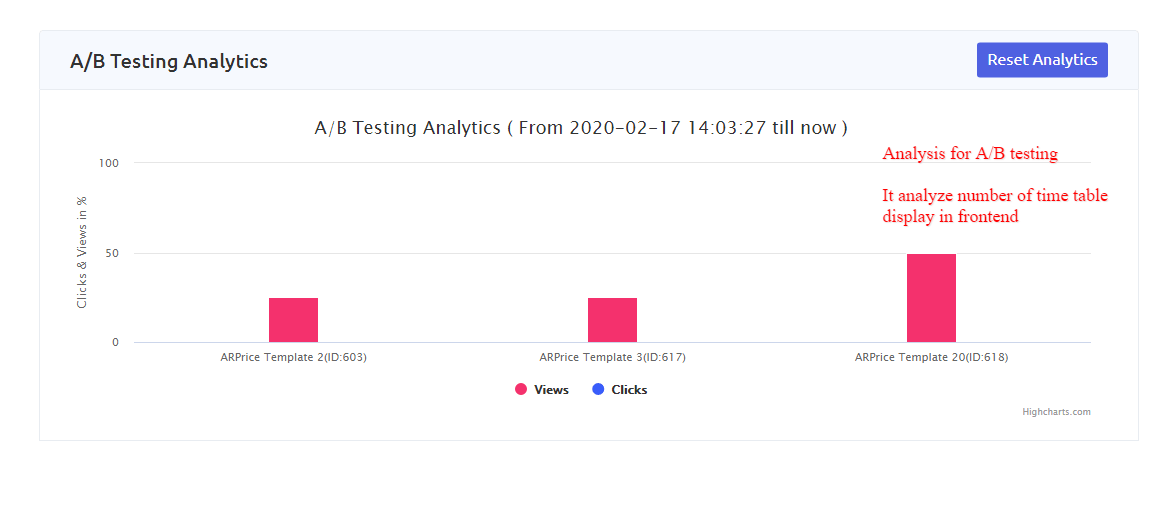The width and height of the screenshot is (1174, 513).
Task: Toggle the Views series legend label
Action: pos(551,390)
